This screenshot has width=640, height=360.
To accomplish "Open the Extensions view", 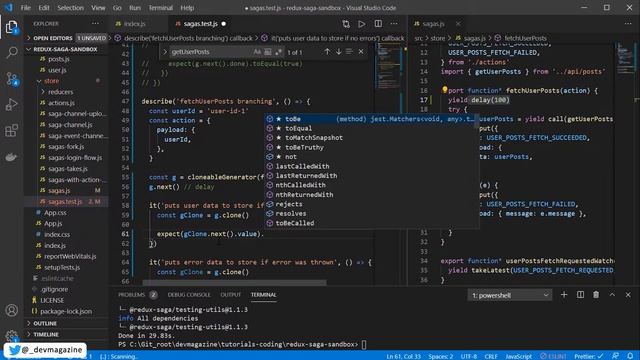I will 11,131.
